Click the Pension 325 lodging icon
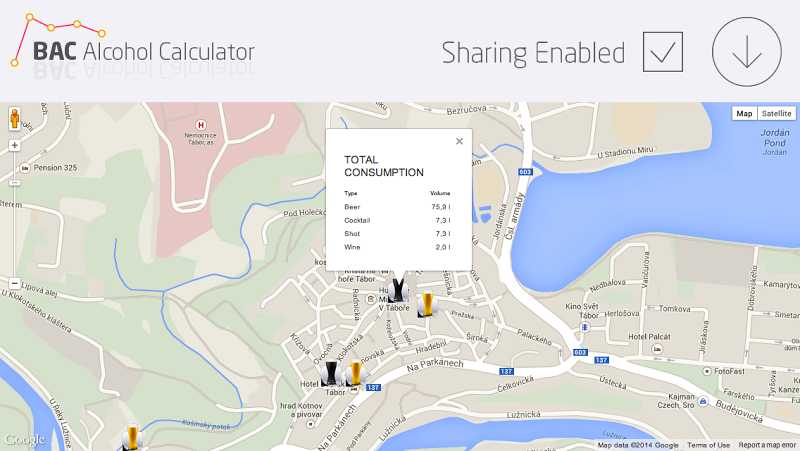 [x=24, y=168]
